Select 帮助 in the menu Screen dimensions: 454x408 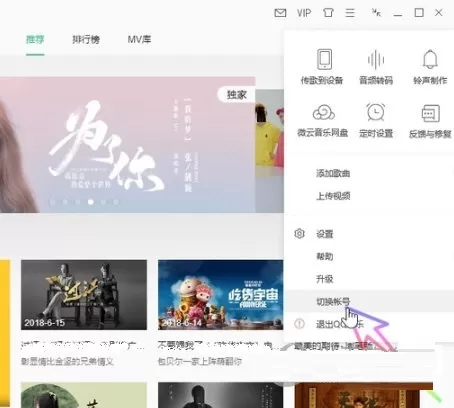pos(325,256)
